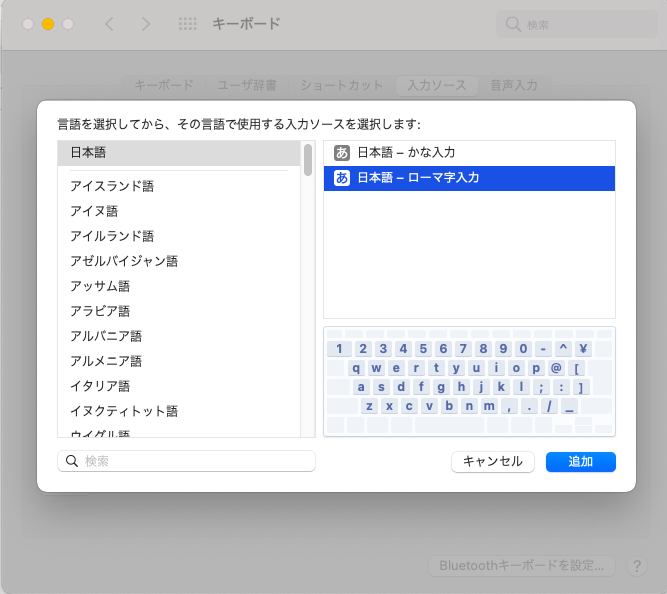
Task: Select 日本語 – かな入力 input source
Action: click(x=469, y=153)
